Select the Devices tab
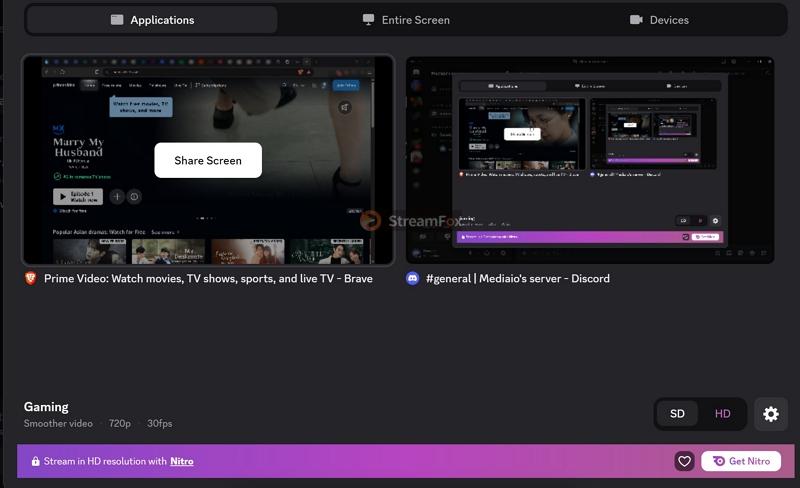The height and width of the screenshot is (488, 800). (659, 20)
